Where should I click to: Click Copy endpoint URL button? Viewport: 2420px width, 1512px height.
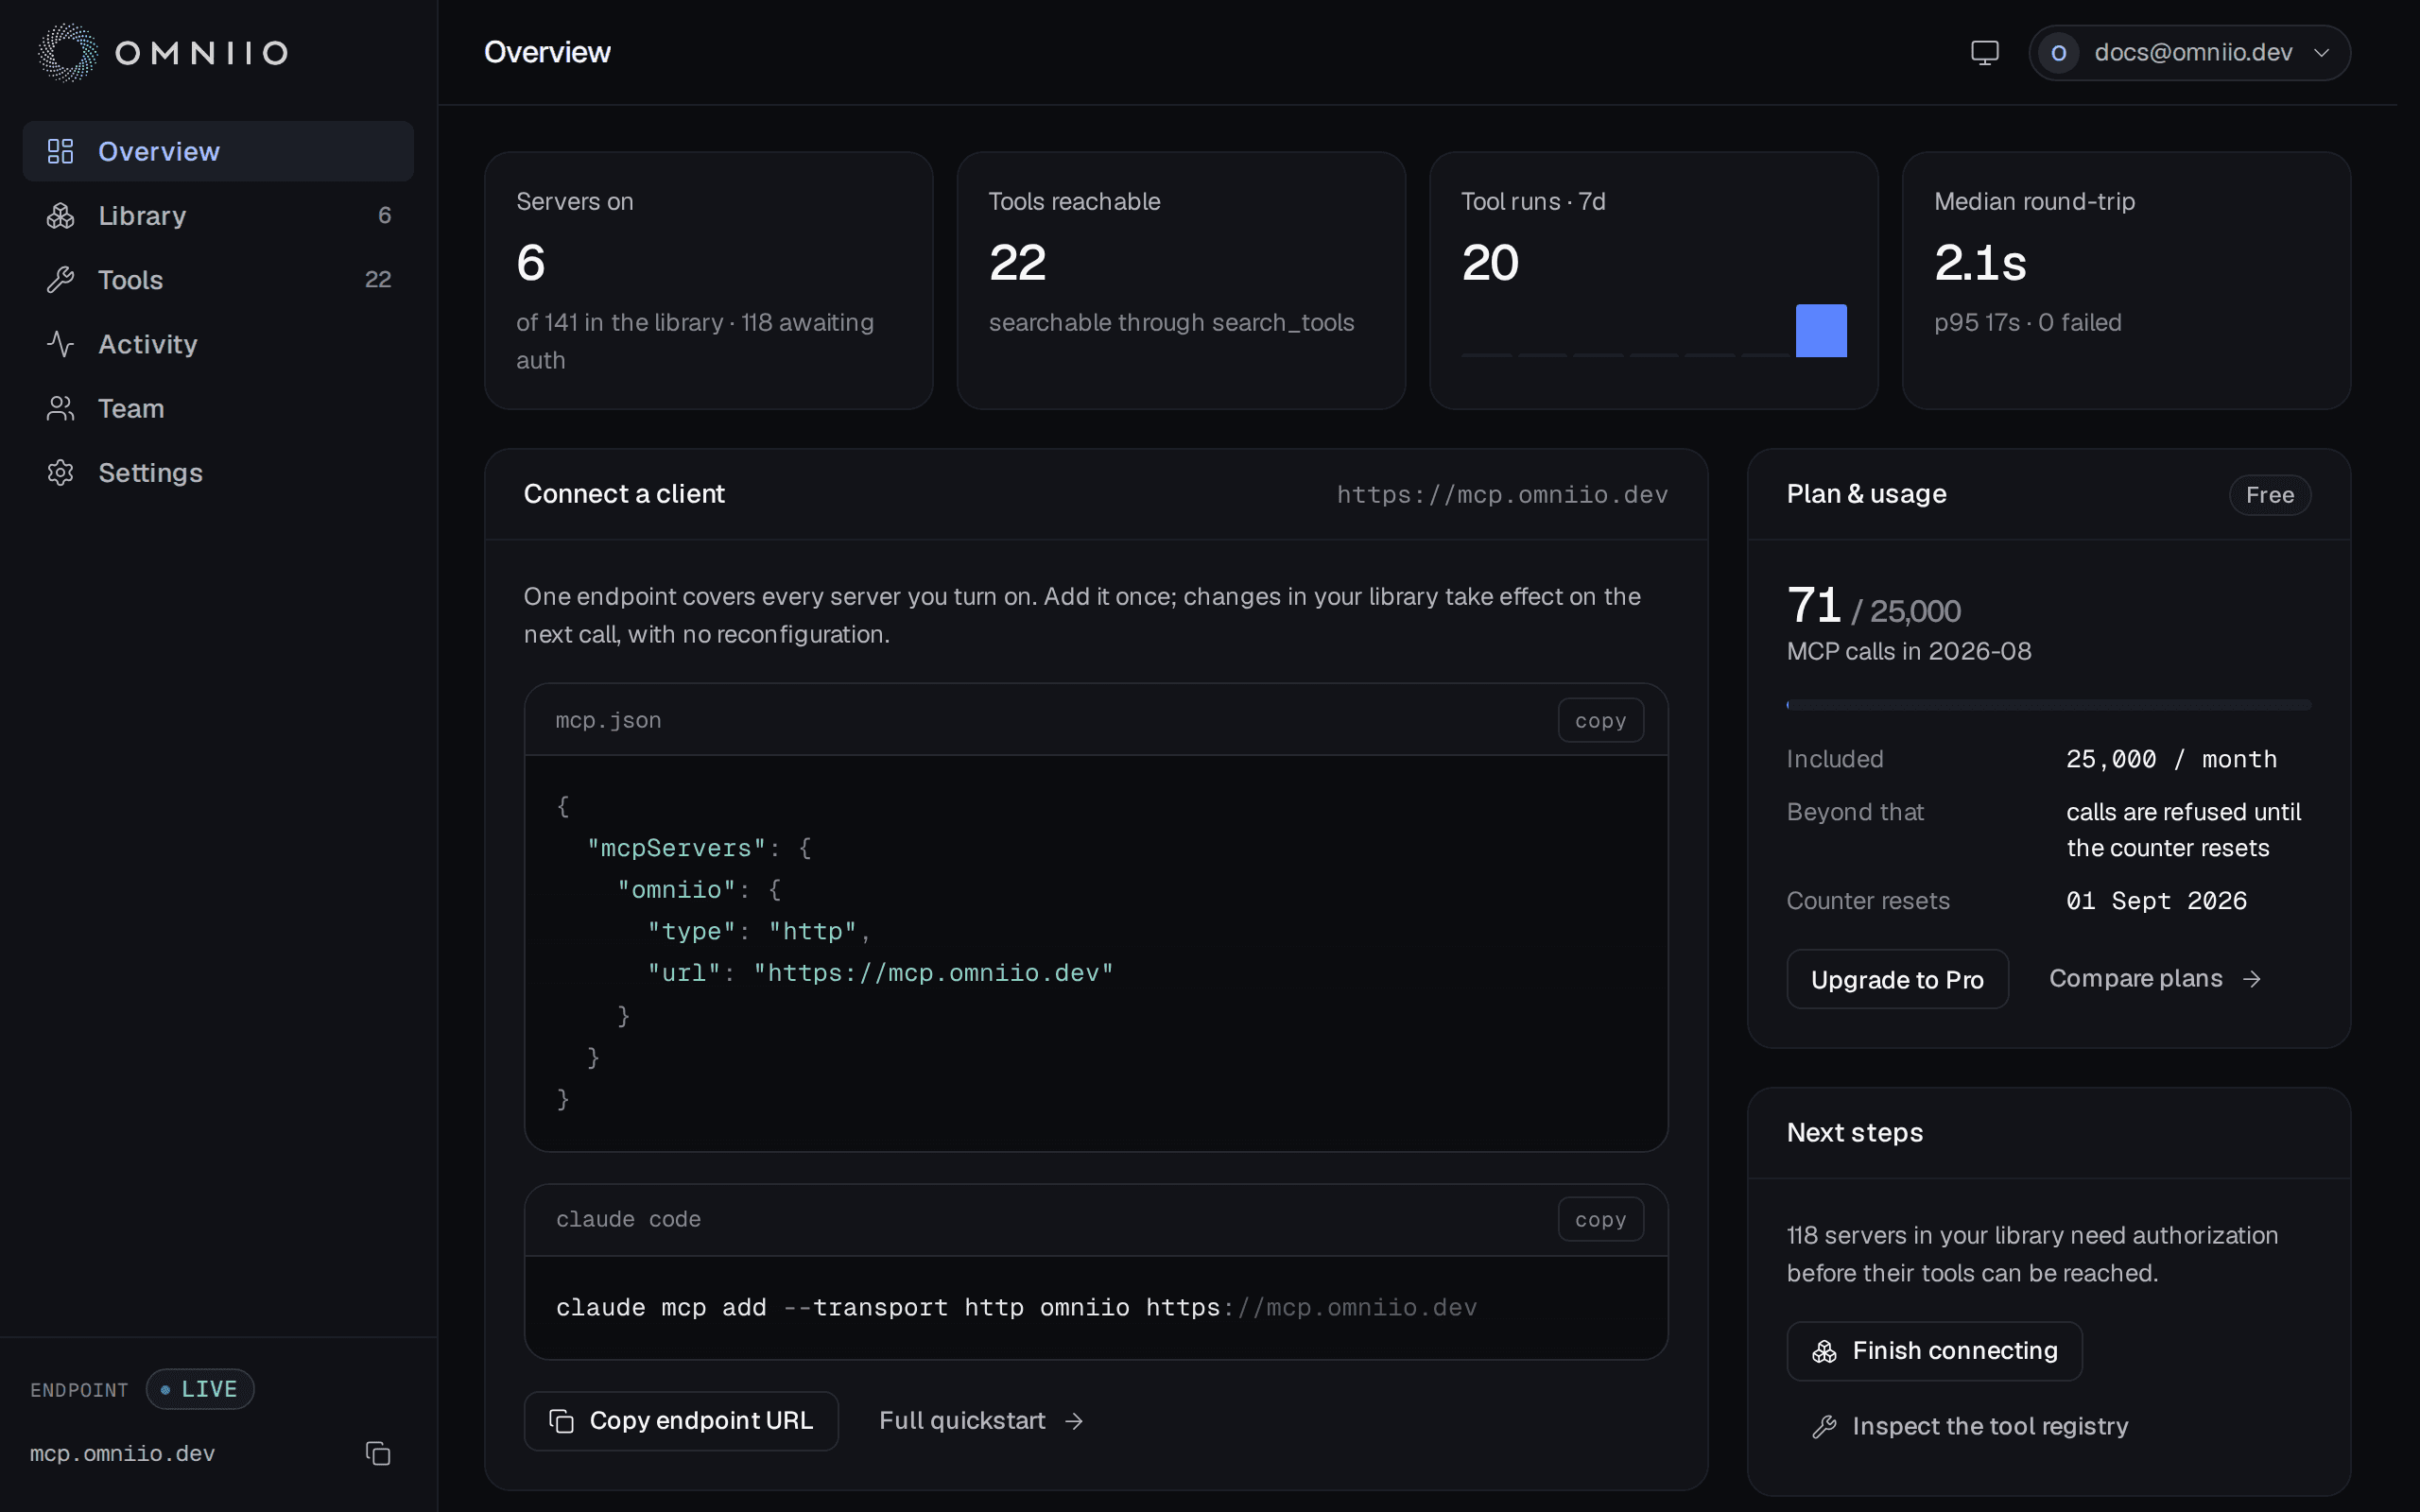tap(681, 1421)
